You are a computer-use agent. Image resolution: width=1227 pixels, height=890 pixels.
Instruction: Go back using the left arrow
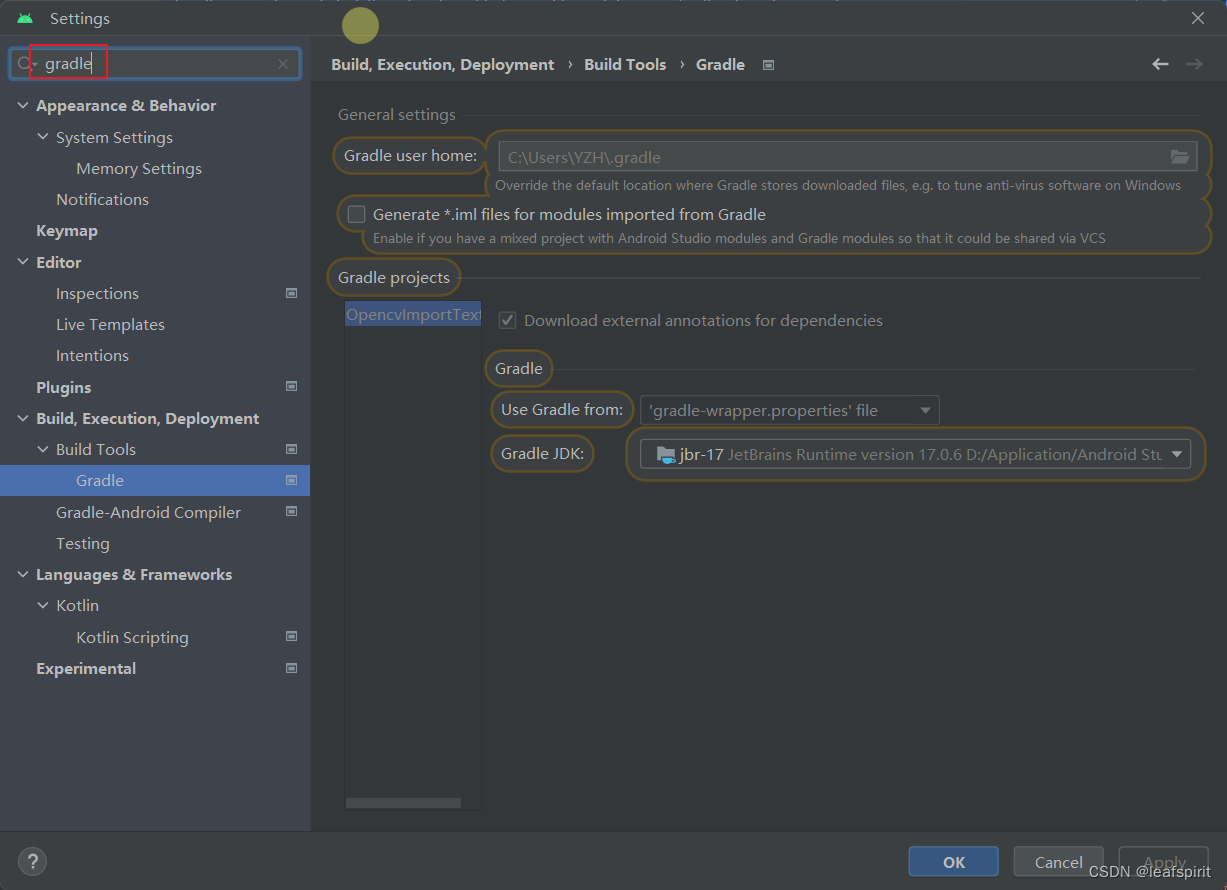pyautogui.click(x=1160, y=64)
